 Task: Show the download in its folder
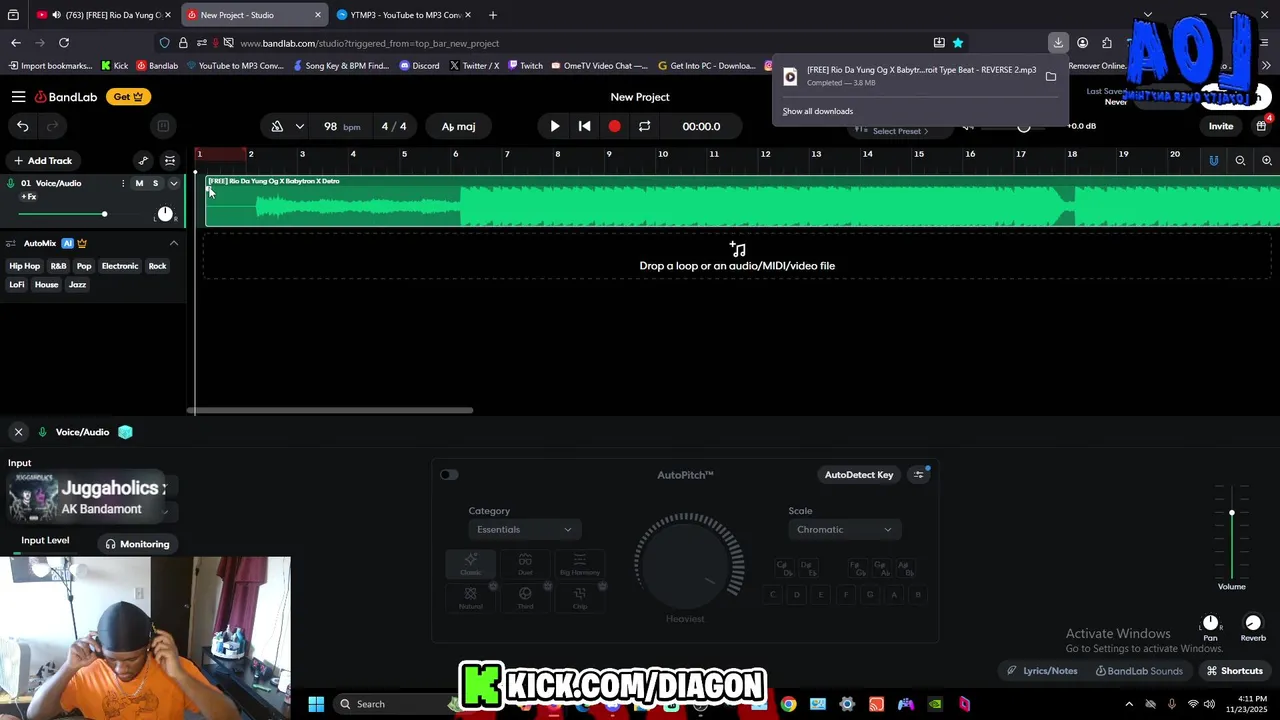click(1051, 76)
